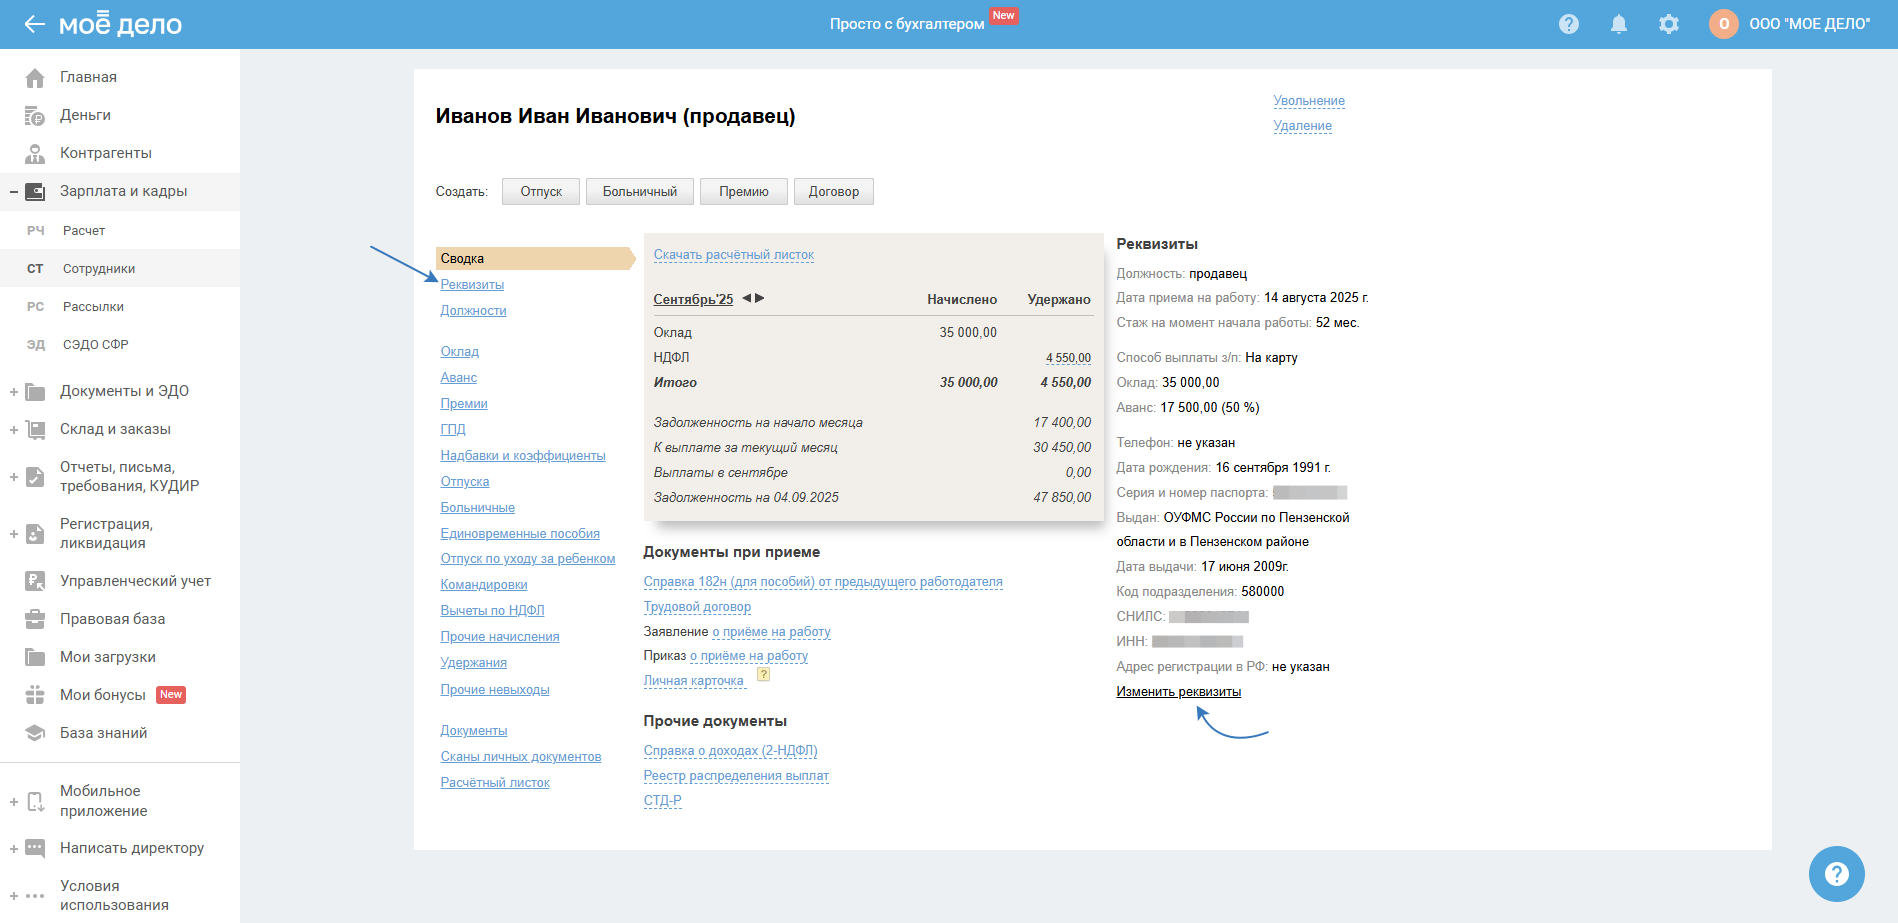Screen dimensions: 1898x923
Task: Click the round help chat button
Action: tap(1836, 874)
